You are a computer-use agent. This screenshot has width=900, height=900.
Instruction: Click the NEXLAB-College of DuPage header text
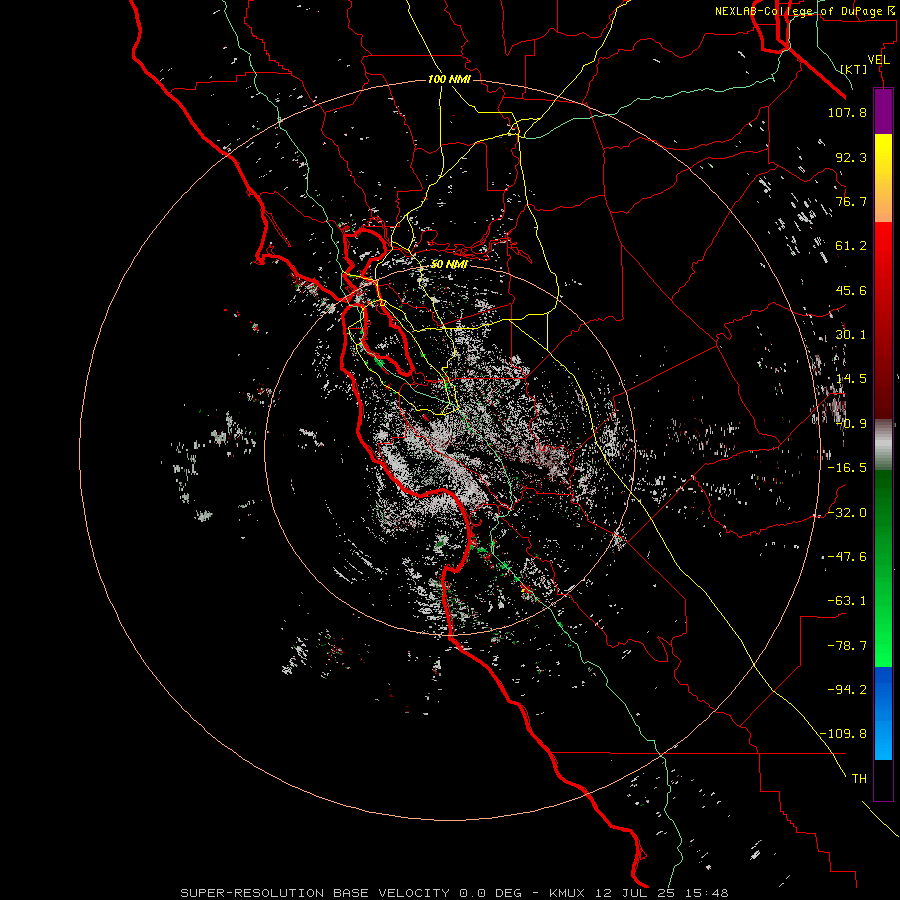[798, 11]
